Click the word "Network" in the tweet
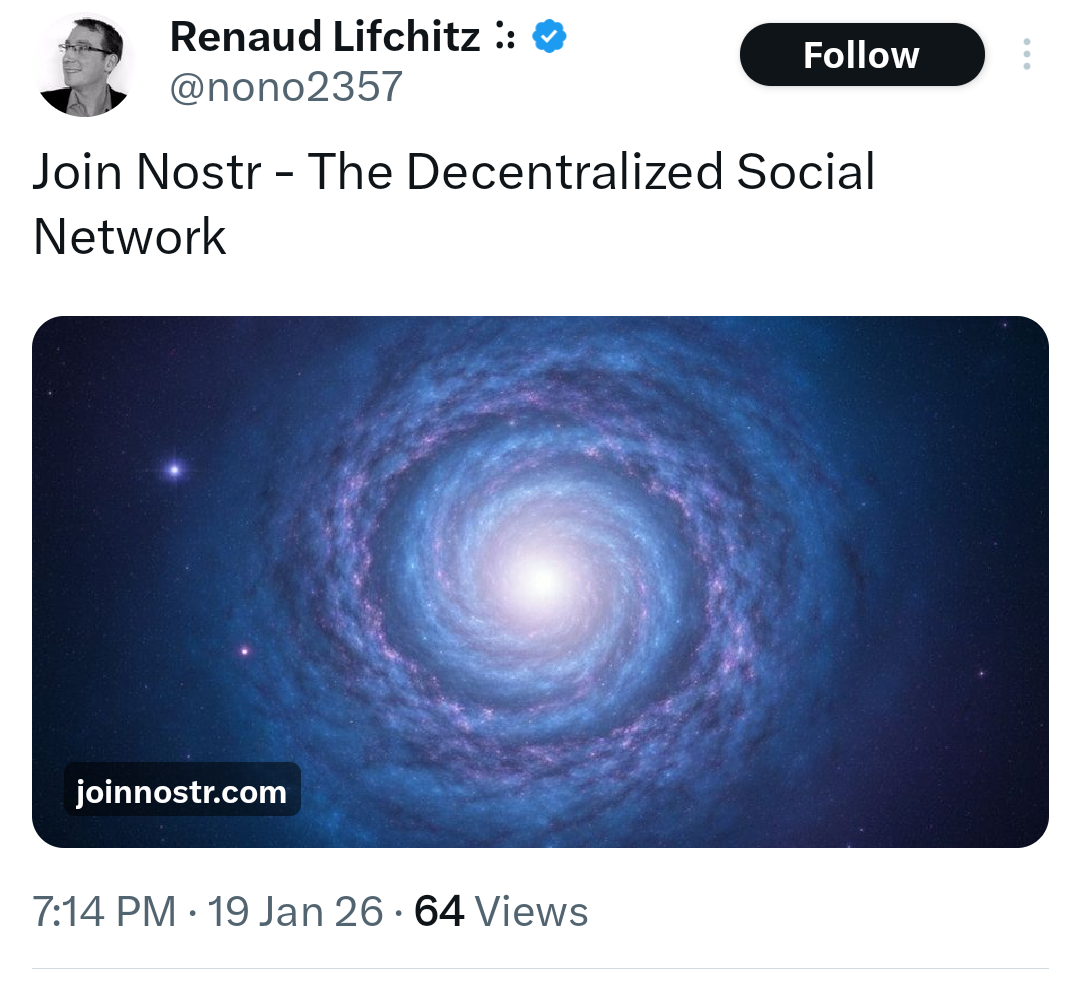This screenshot has height=988, width=1079. click(x=130, y=237)
